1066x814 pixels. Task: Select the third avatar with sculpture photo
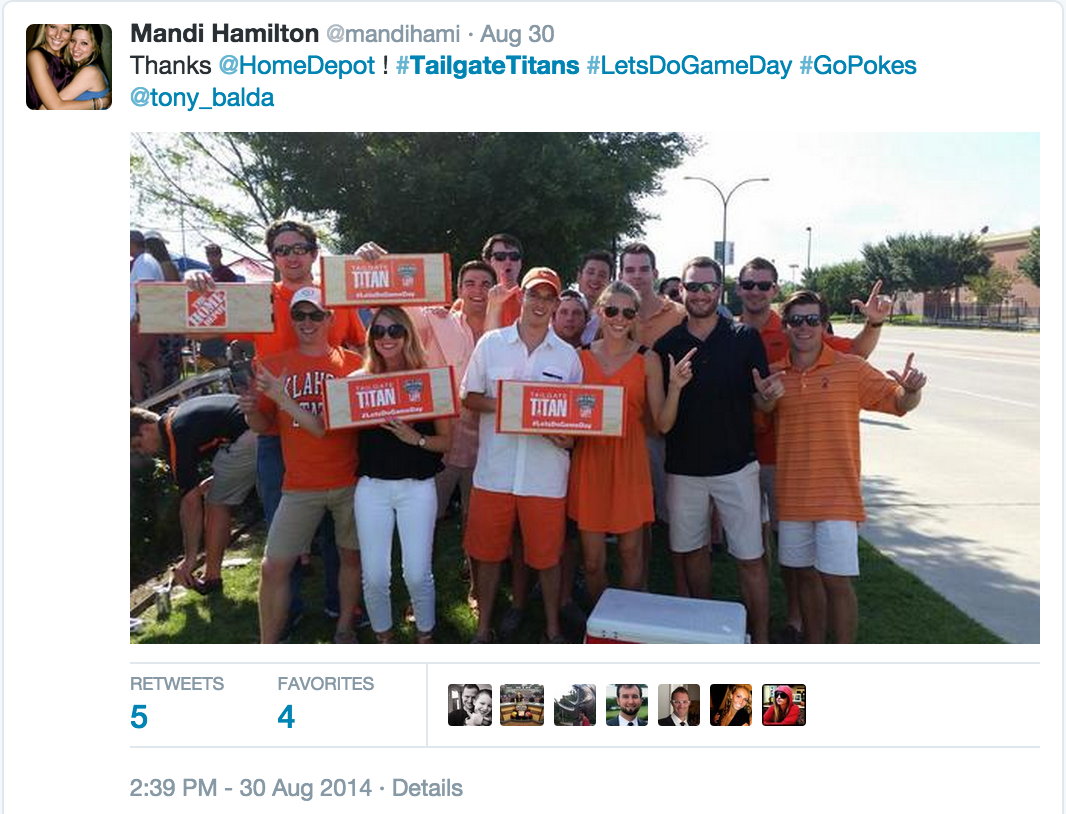pyautogui.click(x=574, y=705)
